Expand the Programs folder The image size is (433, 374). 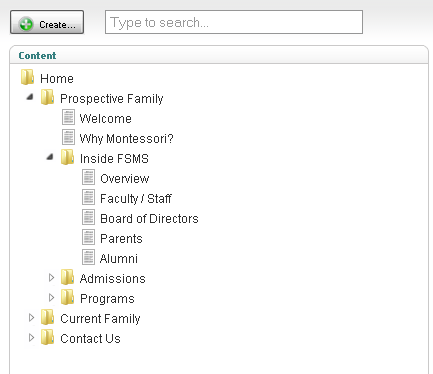[51, 297]
